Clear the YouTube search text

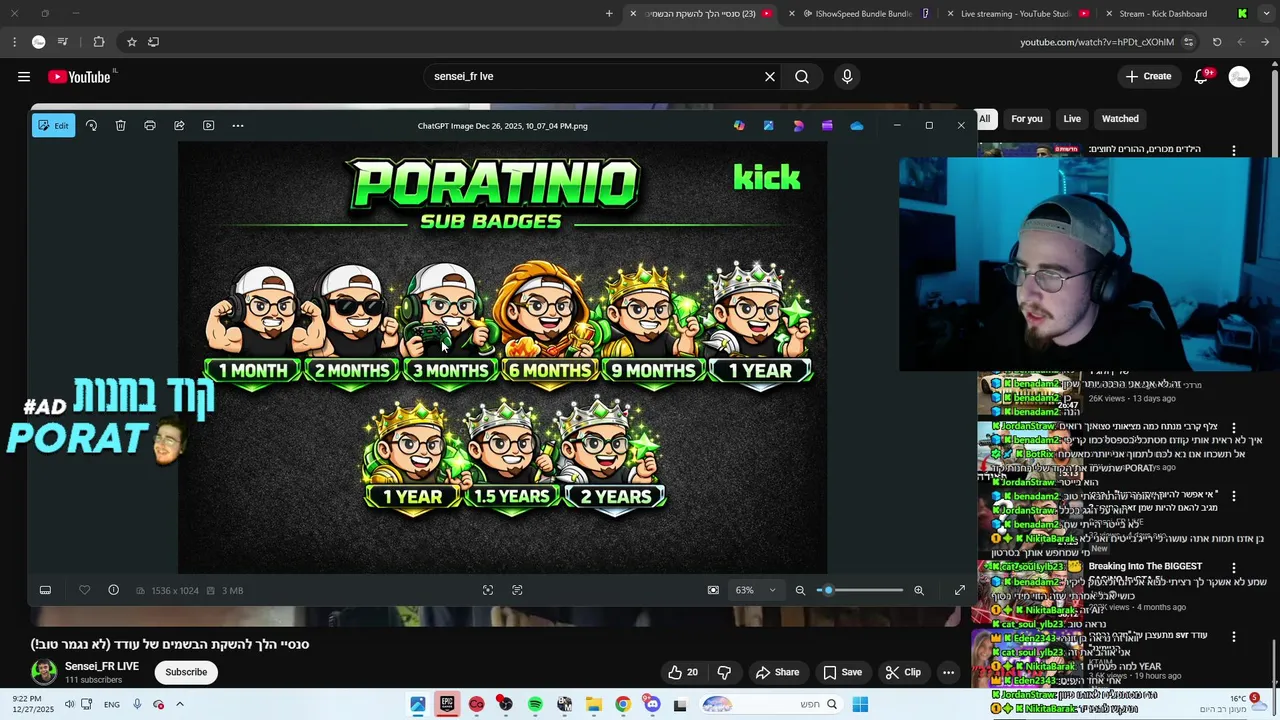(x=770, y=76)
